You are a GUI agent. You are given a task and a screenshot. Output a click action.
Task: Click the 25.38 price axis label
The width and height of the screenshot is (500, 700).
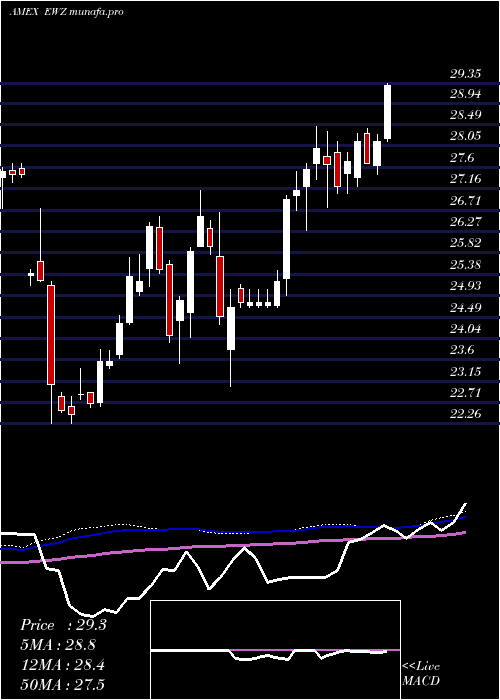(x=465, y=265)
